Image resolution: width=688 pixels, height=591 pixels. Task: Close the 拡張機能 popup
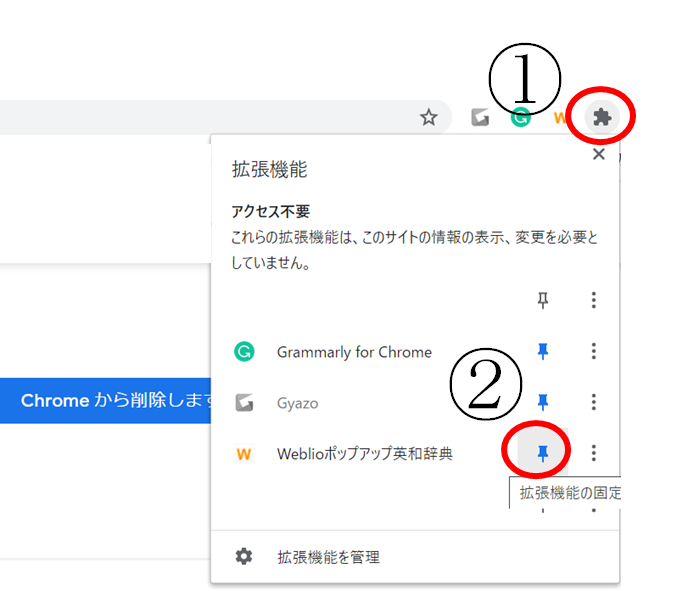pyautogui.click(x=598, y=154)
